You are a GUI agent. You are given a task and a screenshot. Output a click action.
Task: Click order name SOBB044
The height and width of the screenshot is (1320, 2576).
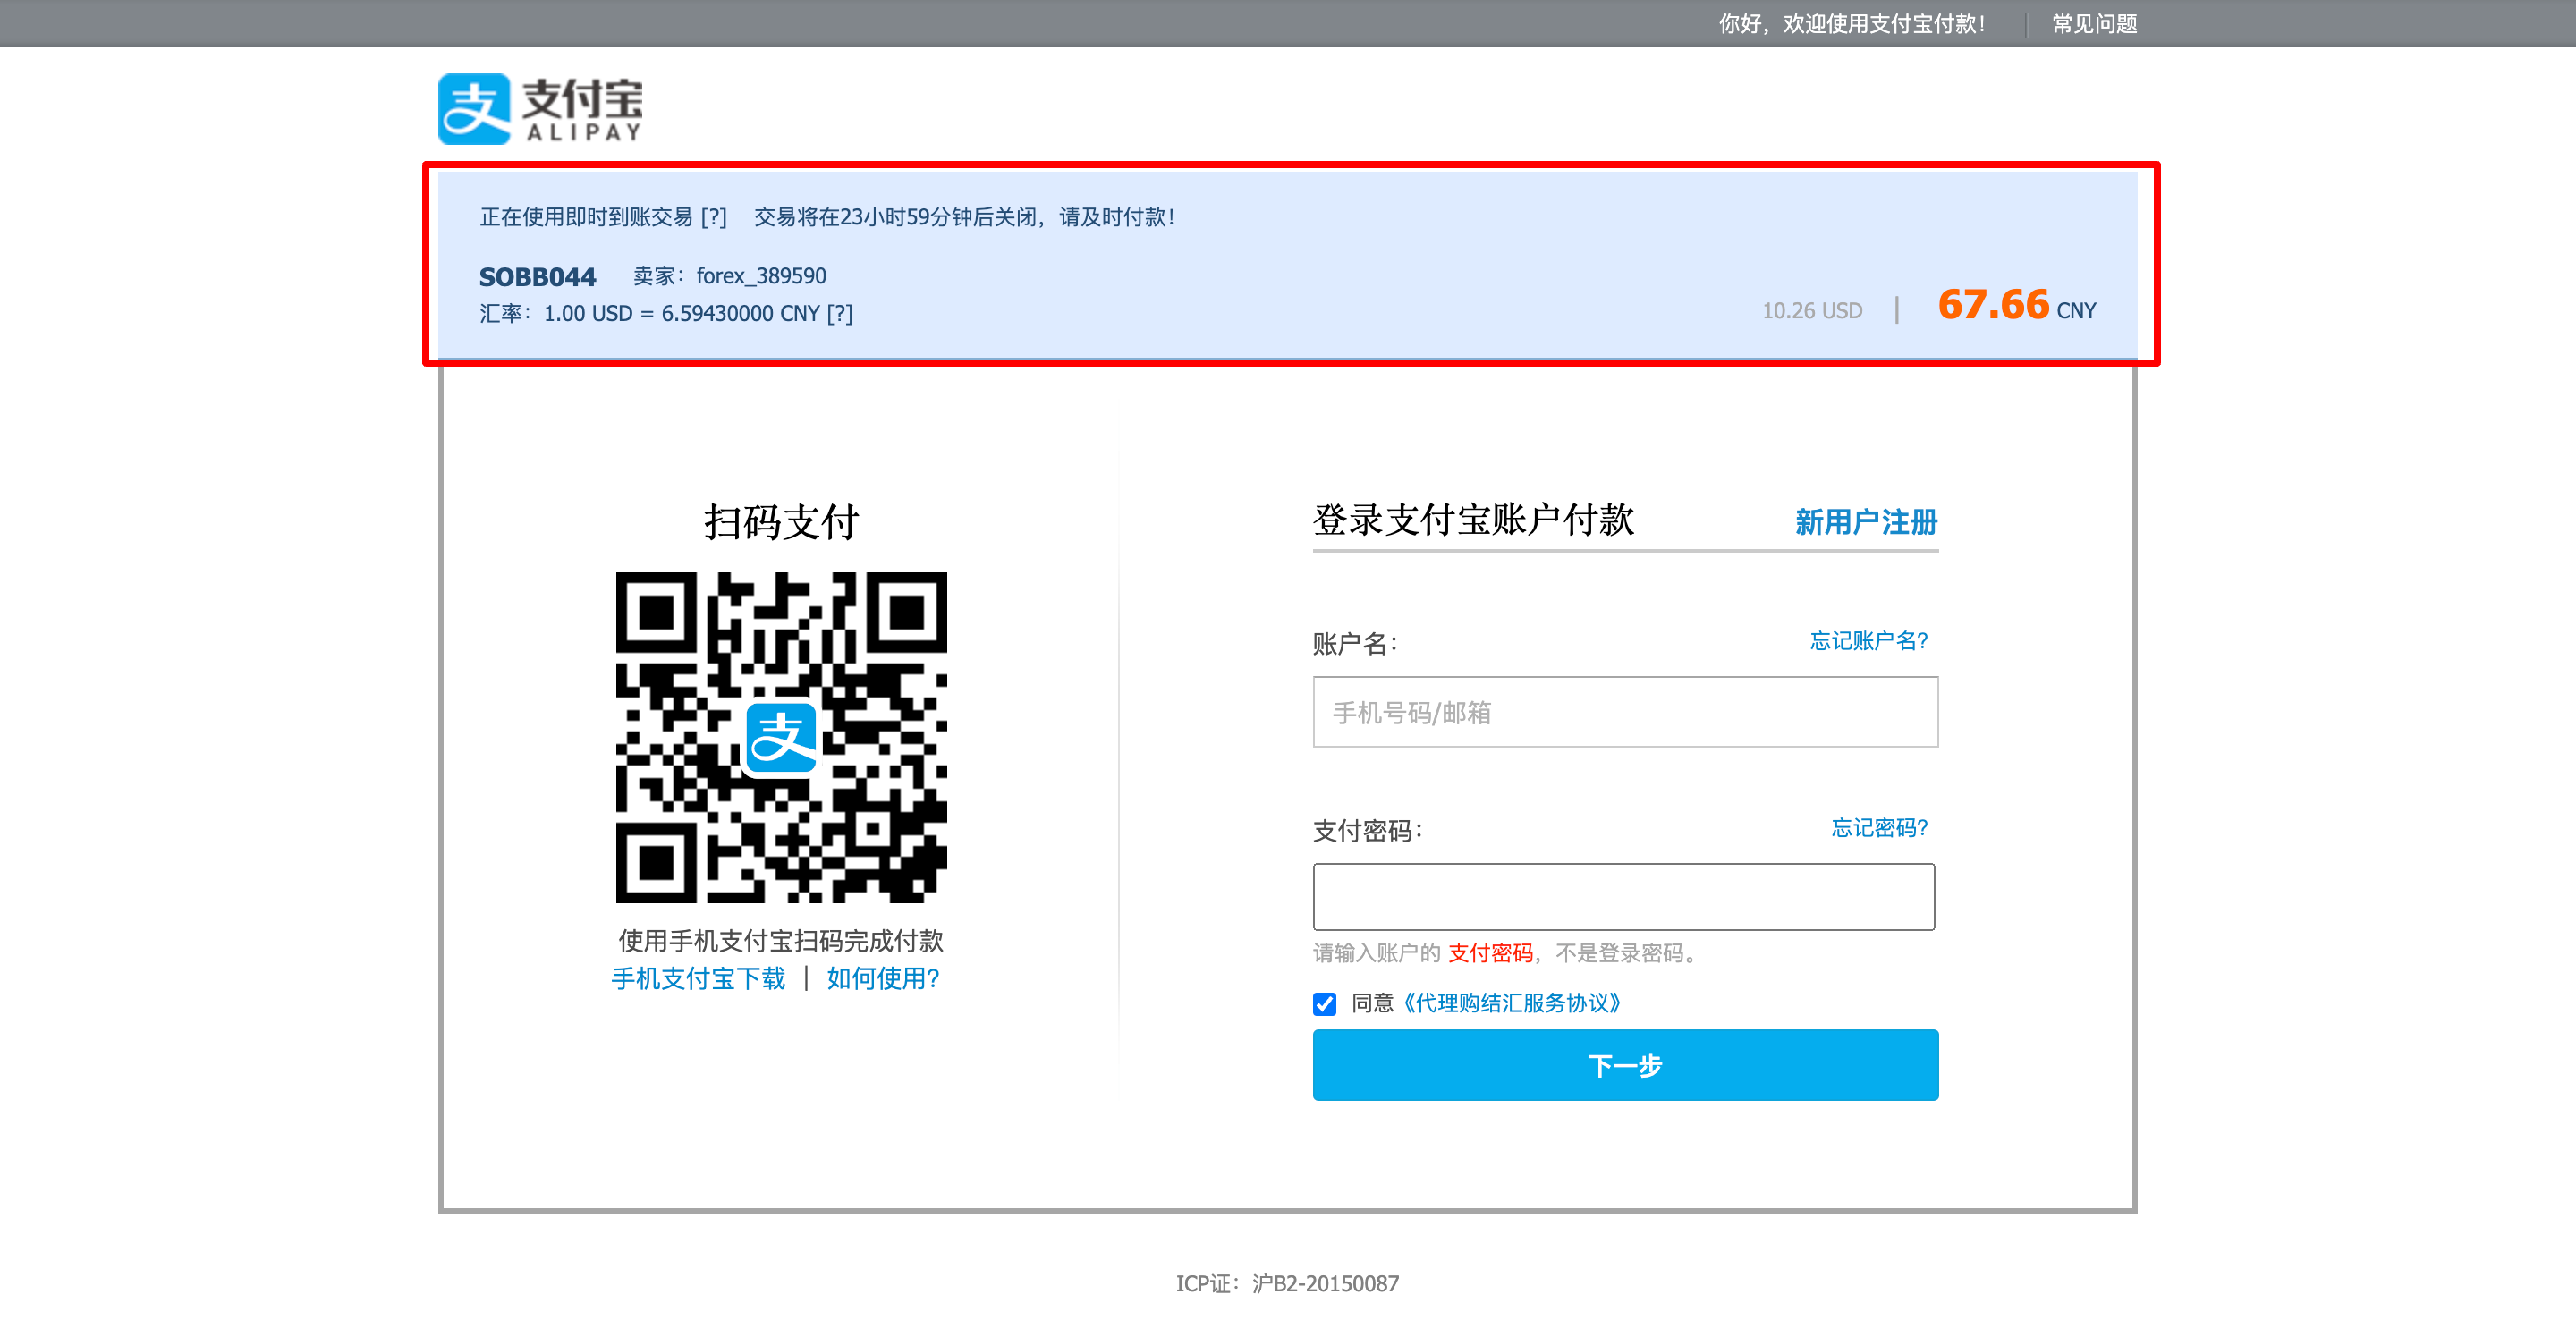coord(537,276)
